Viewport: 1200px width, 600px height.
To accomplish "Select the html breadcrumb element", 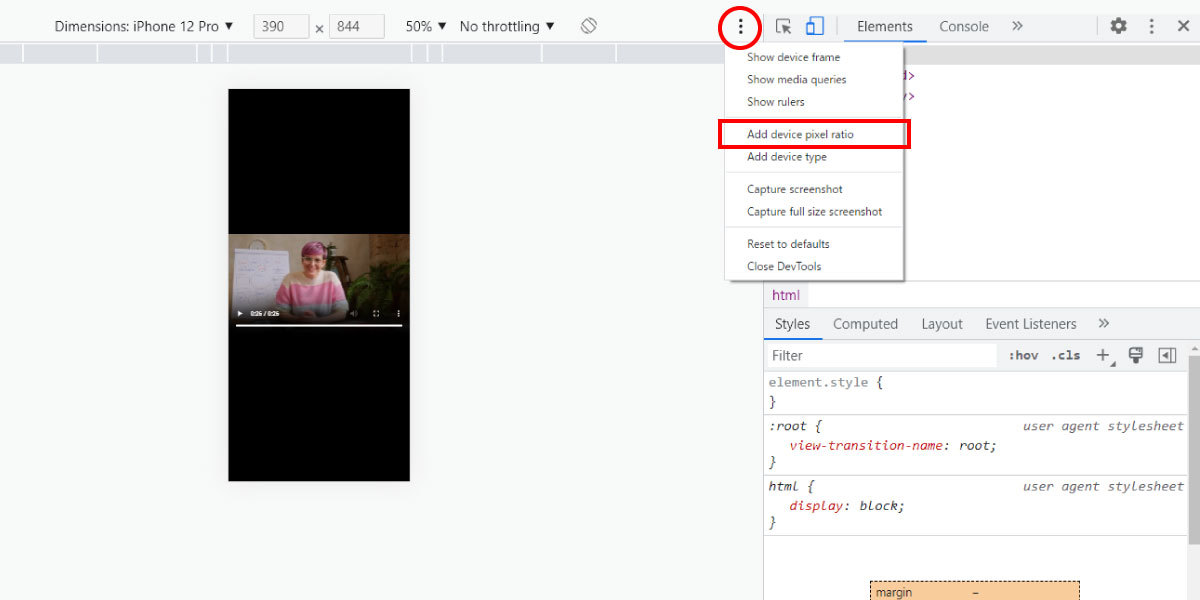I will coord(786,295).
